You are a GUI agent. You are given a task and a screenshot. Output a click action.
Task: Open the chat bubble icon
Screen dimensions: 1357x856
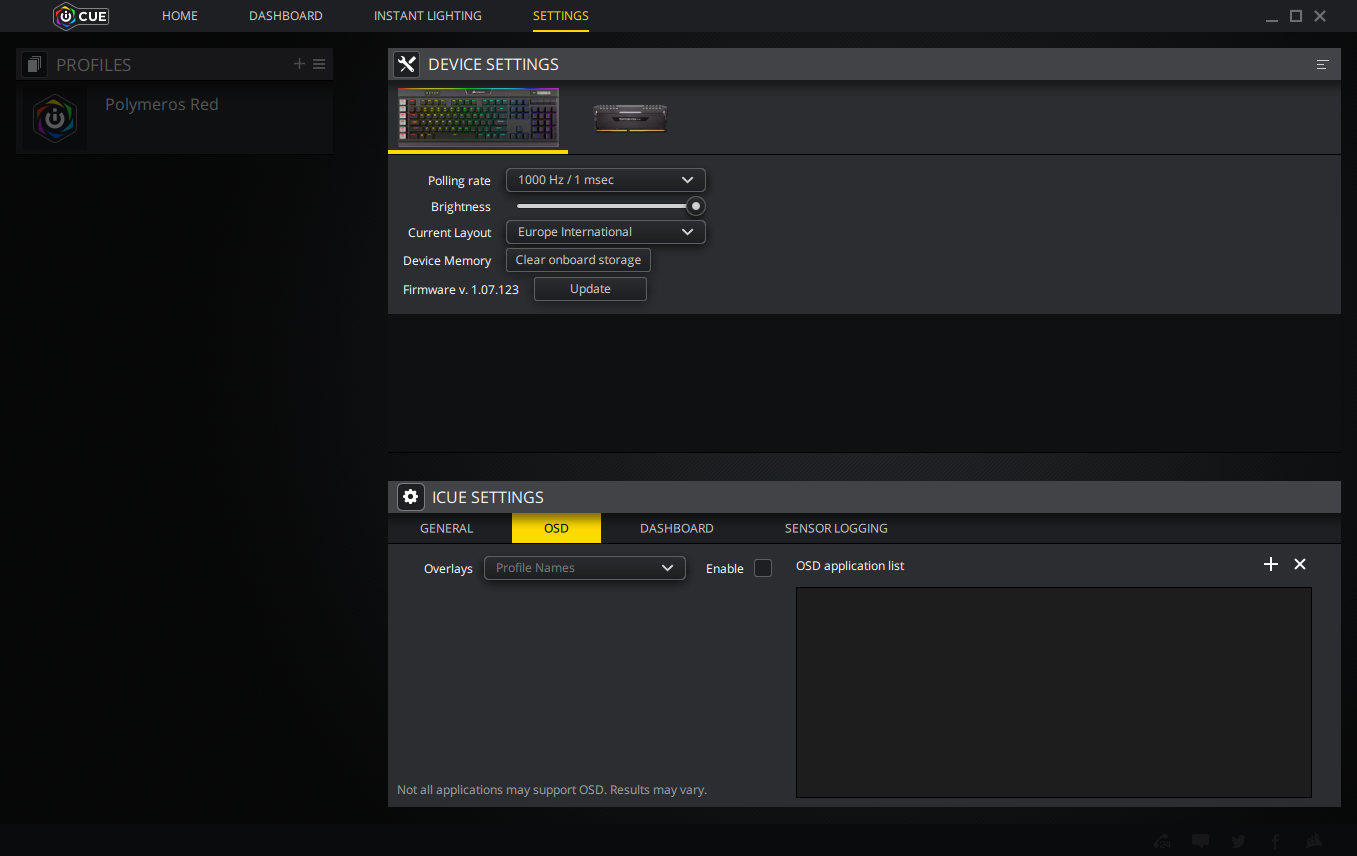point(1201,841)
